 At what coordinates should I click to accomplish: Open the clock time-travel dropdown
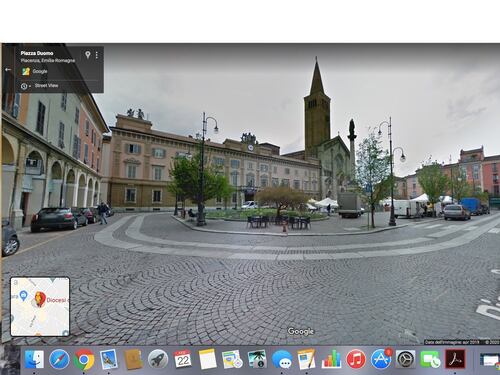pos(26,86)
